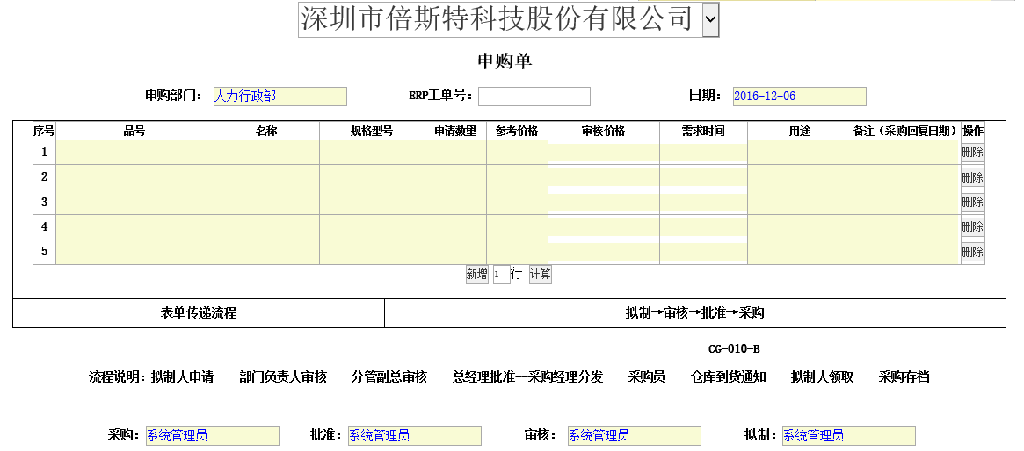
Task: Click the 申购单 form title
Action: pyautogui.click(x=505, y=62)
